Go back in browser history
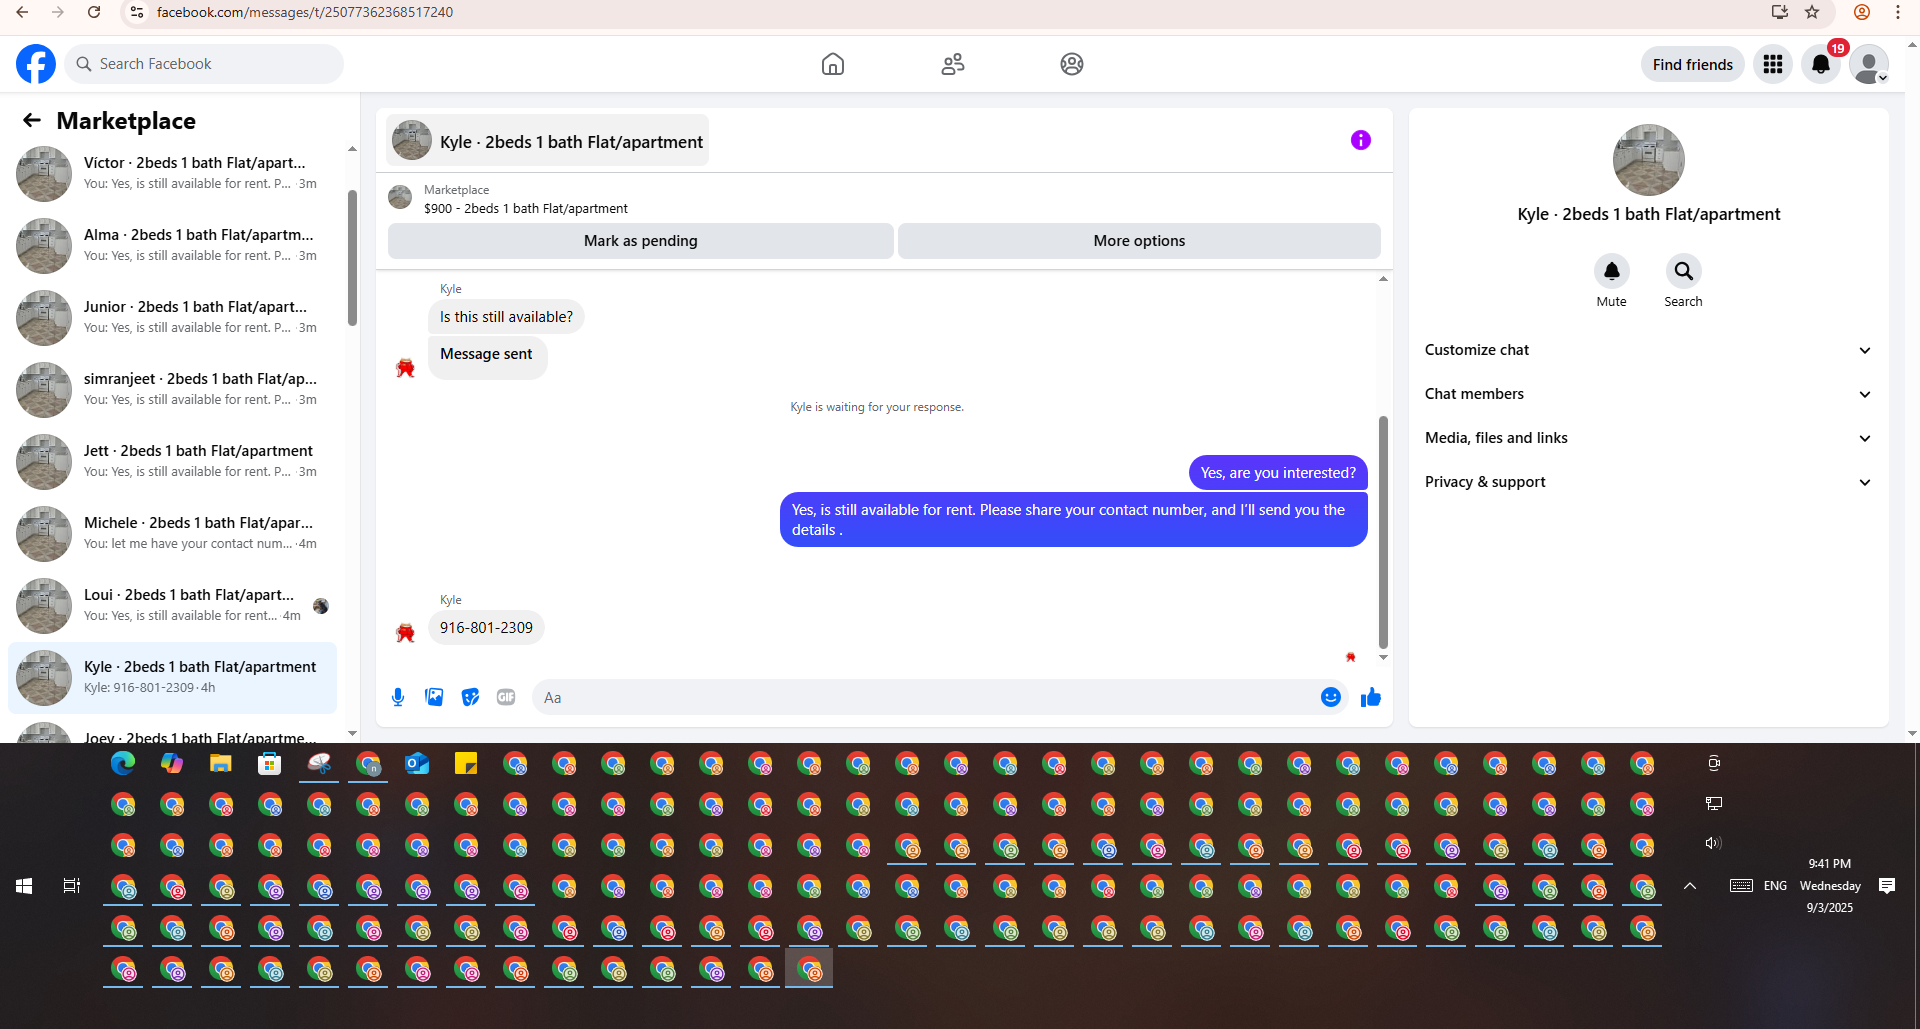Viewport: 1920px width, 1029px height. coord(22,12)
